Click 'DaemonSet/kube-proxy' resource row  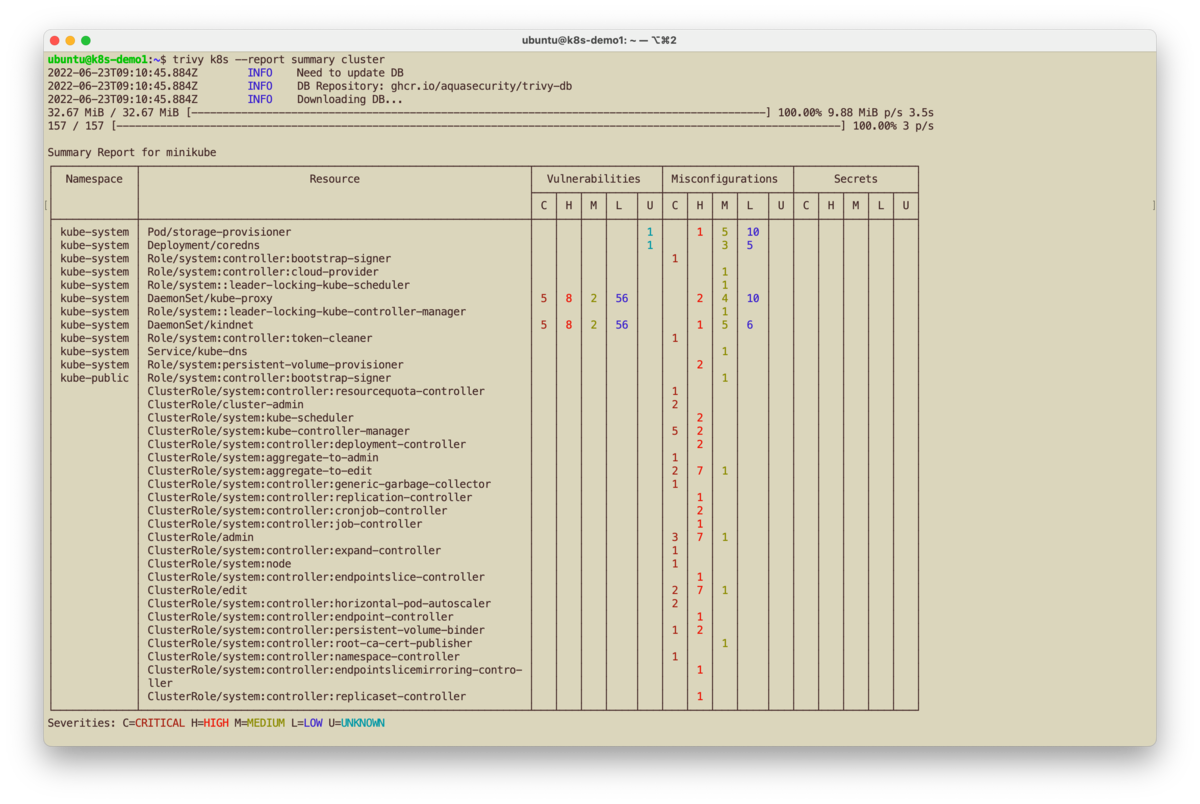[x=209, y=298]
